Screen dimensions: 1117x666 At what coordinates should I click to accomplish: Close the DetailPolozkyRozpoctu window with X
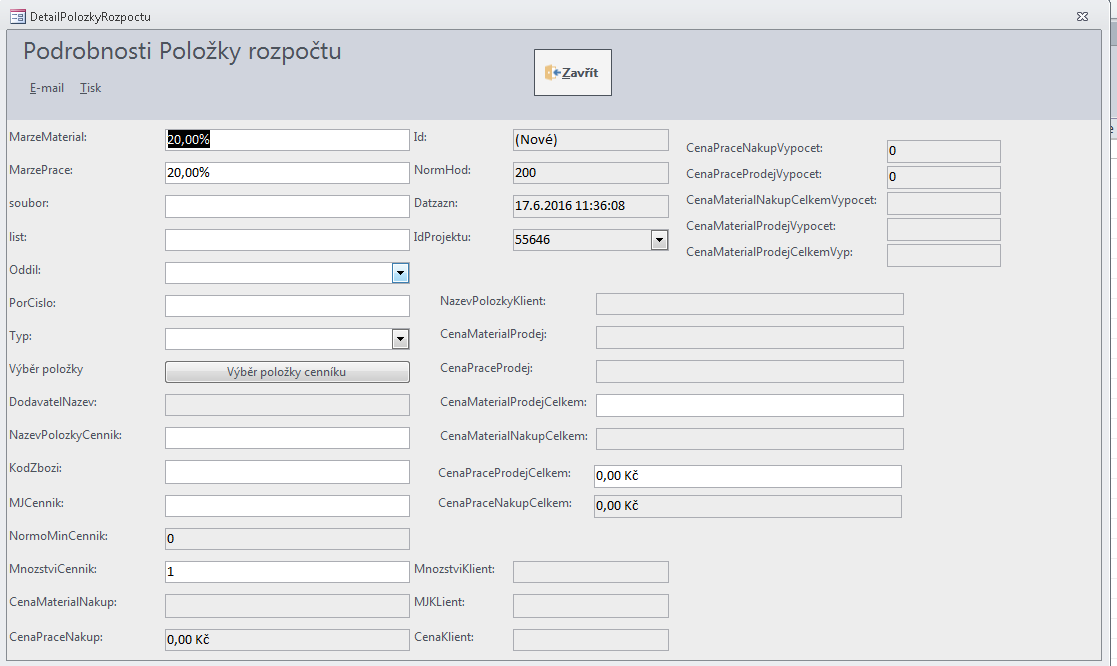click(1083, 17)
